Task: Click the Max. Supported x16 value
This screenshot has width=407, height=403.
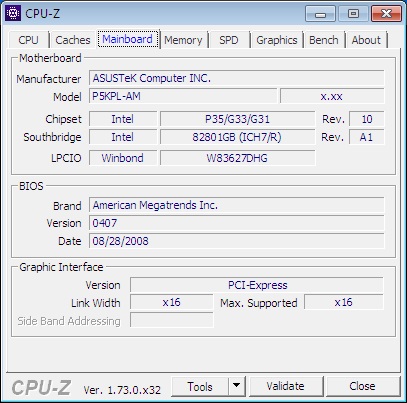Action: coord(344,303)
